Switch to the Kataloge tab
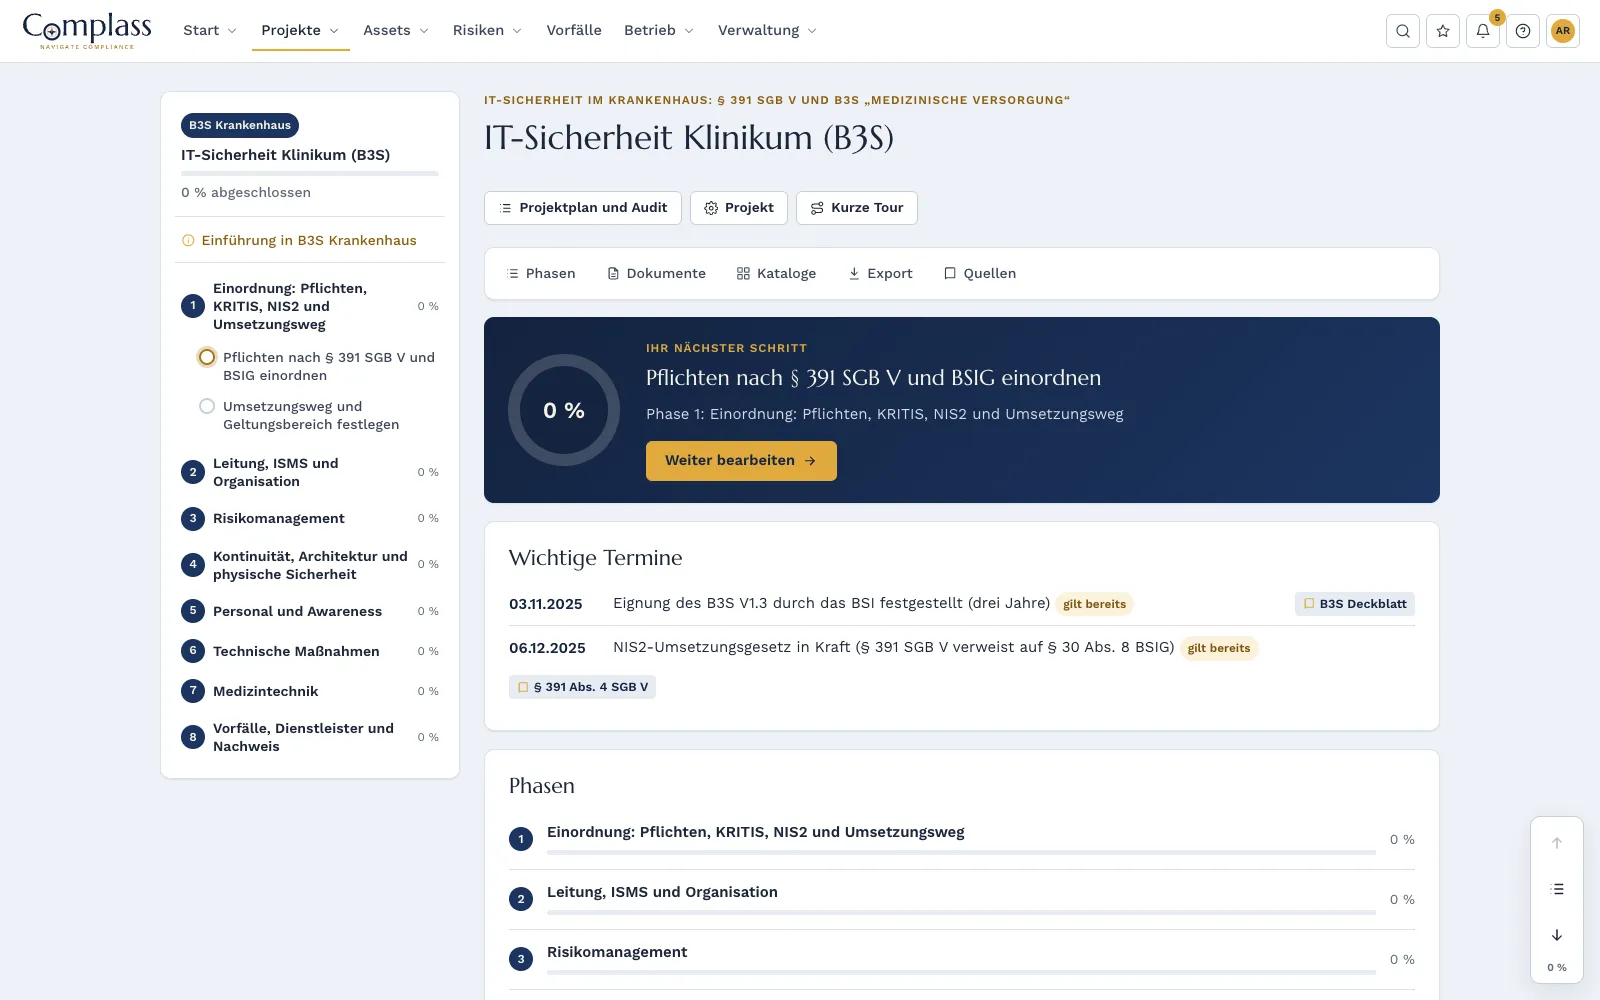The height and width of the screenshot is (1000, 1600). [x=777, y=274]
